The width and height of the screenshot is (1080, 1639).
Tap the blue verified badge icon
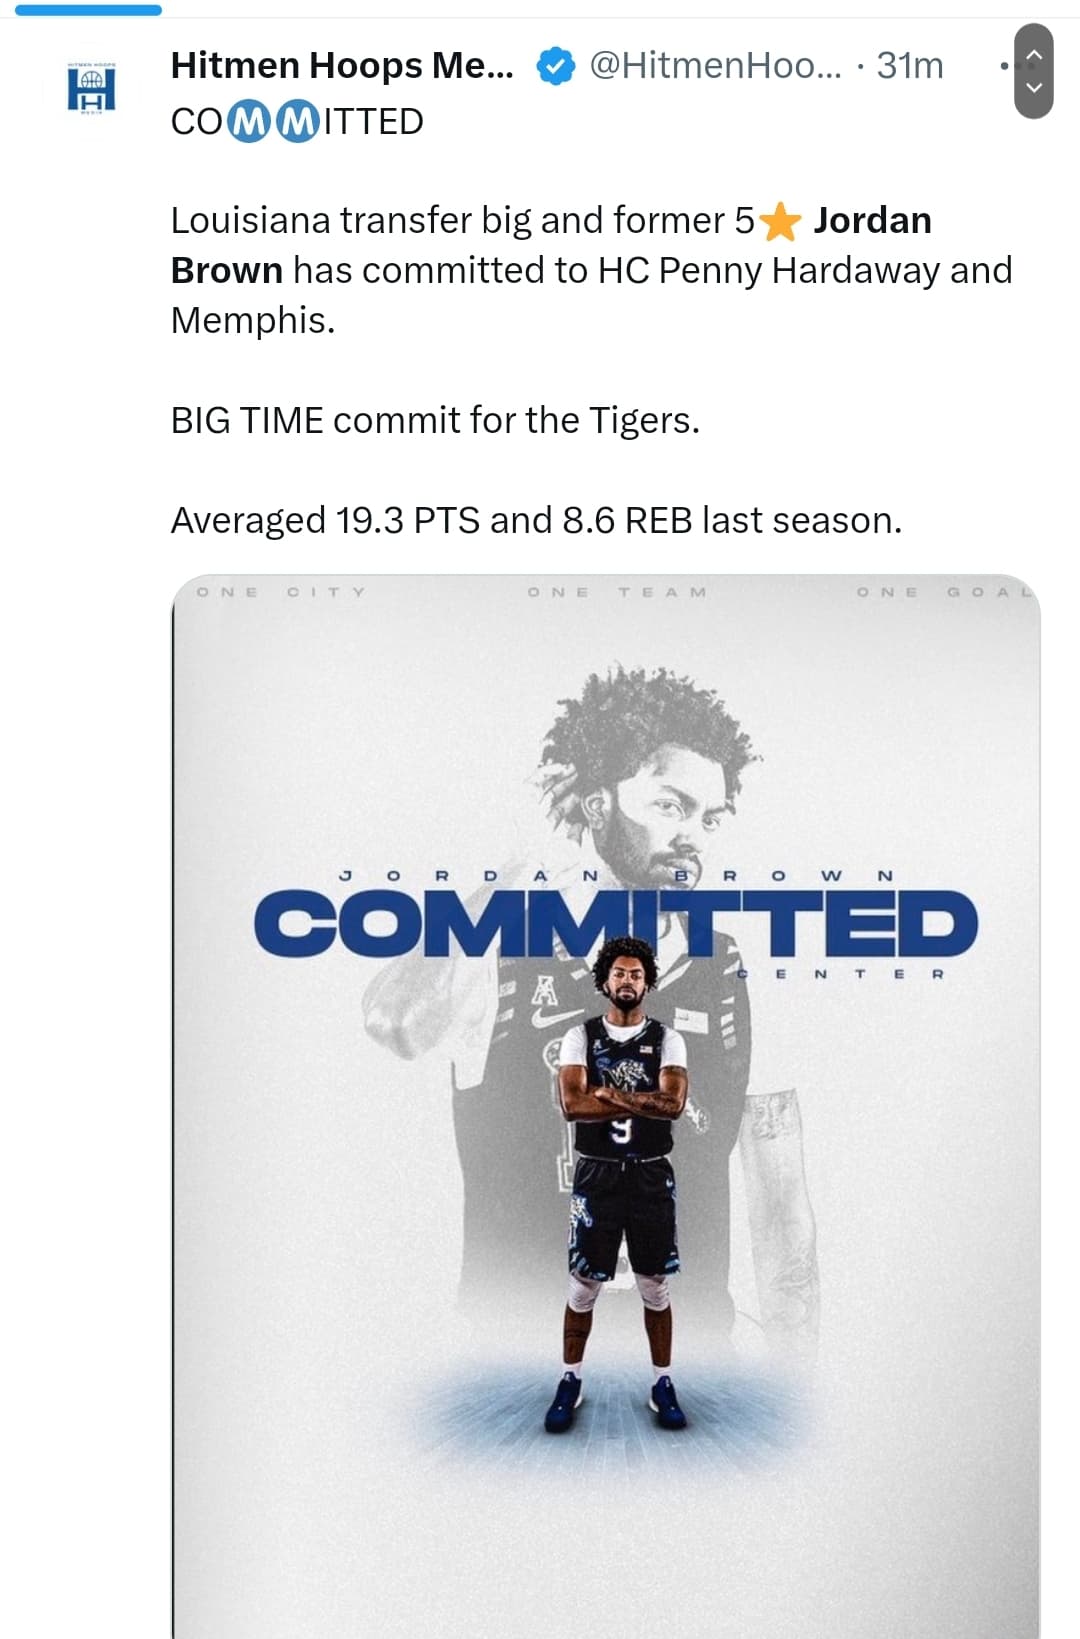tap(556, 67)
